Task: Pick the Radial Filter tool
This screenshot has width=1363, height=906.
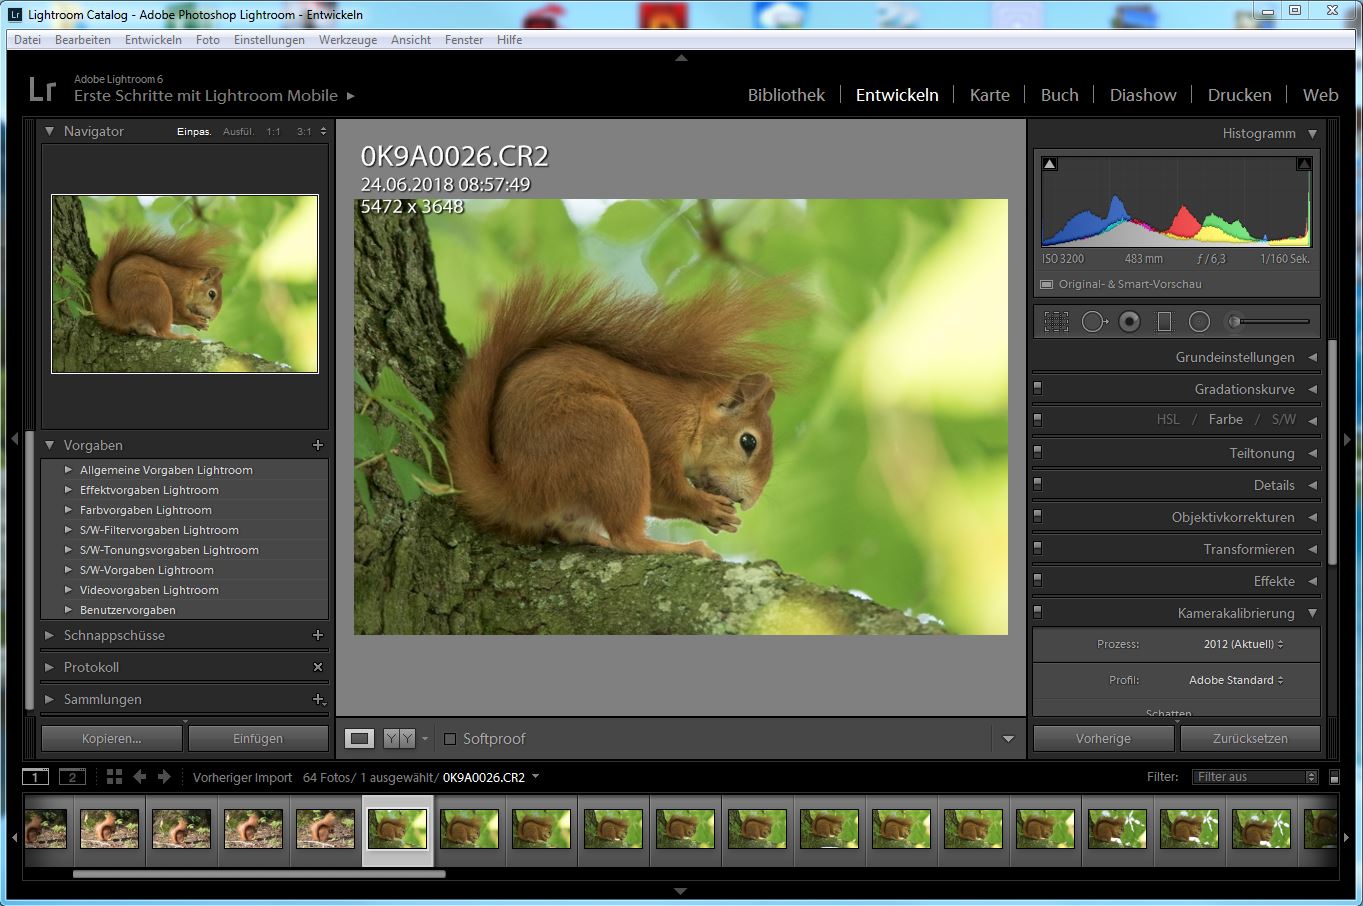Action: pos(1199,322)
